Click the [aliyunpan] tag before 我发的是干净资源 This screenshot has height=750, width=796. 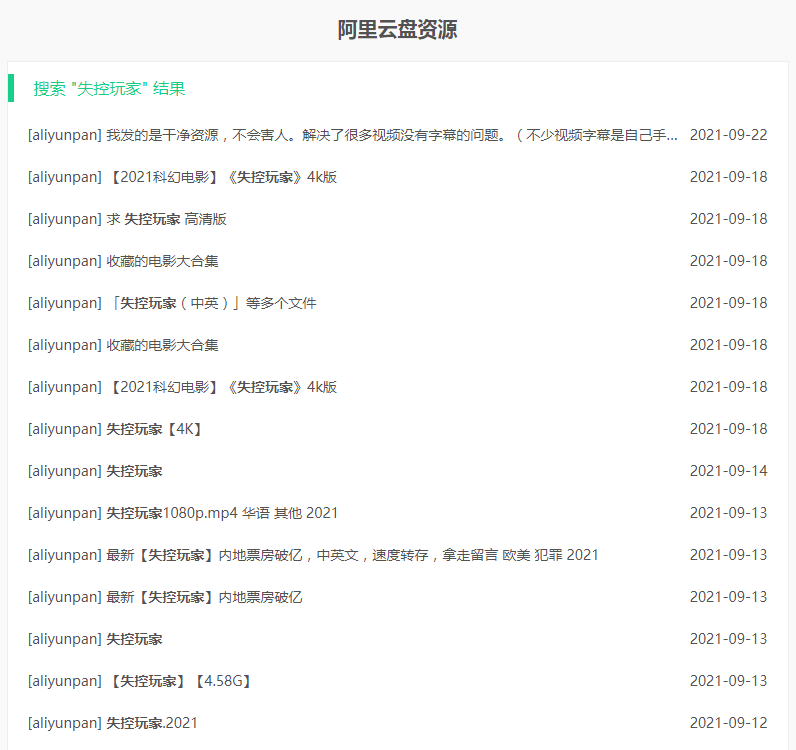click(x=65, y=135)
